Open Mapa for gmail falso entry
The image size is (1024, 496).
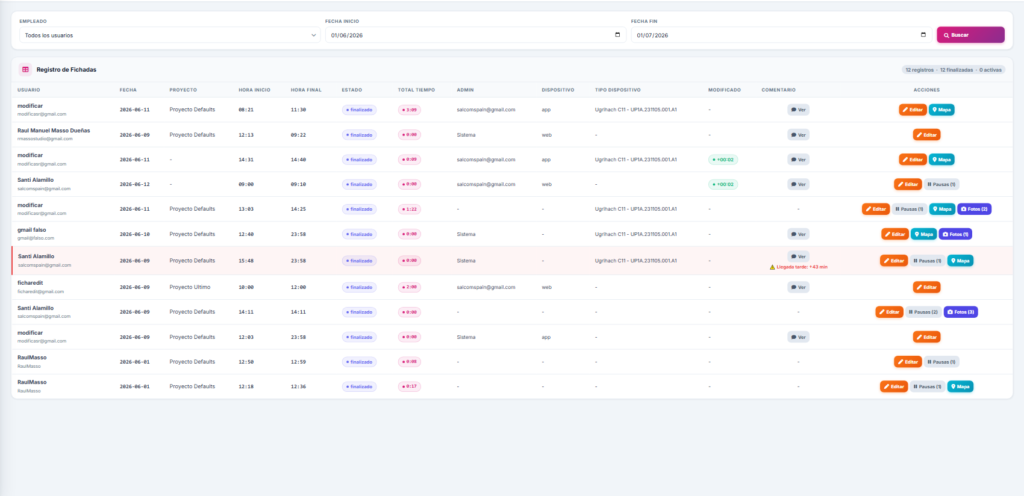click(924, 234)
